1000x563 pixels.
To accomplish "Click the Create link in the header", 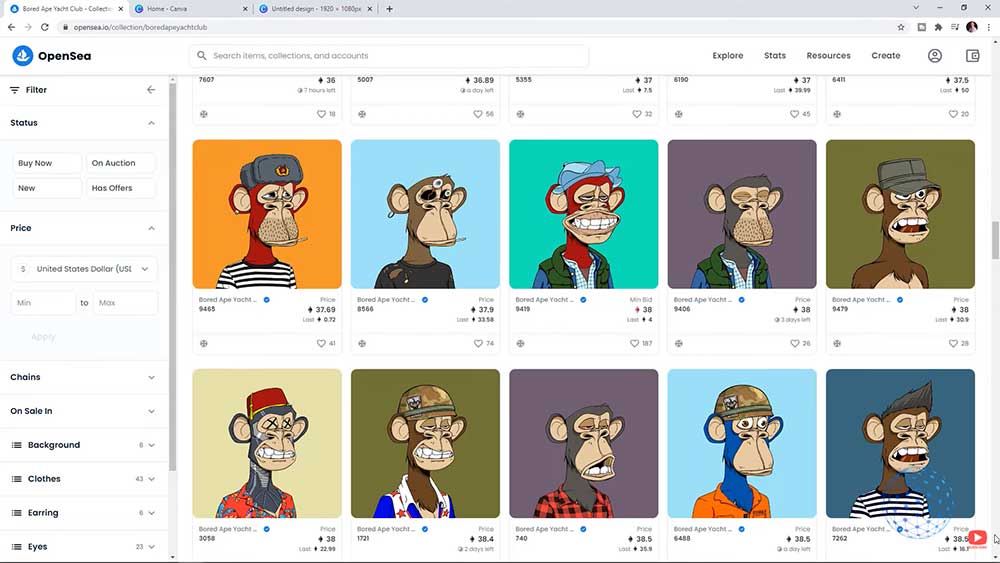I will coord(885,56).
